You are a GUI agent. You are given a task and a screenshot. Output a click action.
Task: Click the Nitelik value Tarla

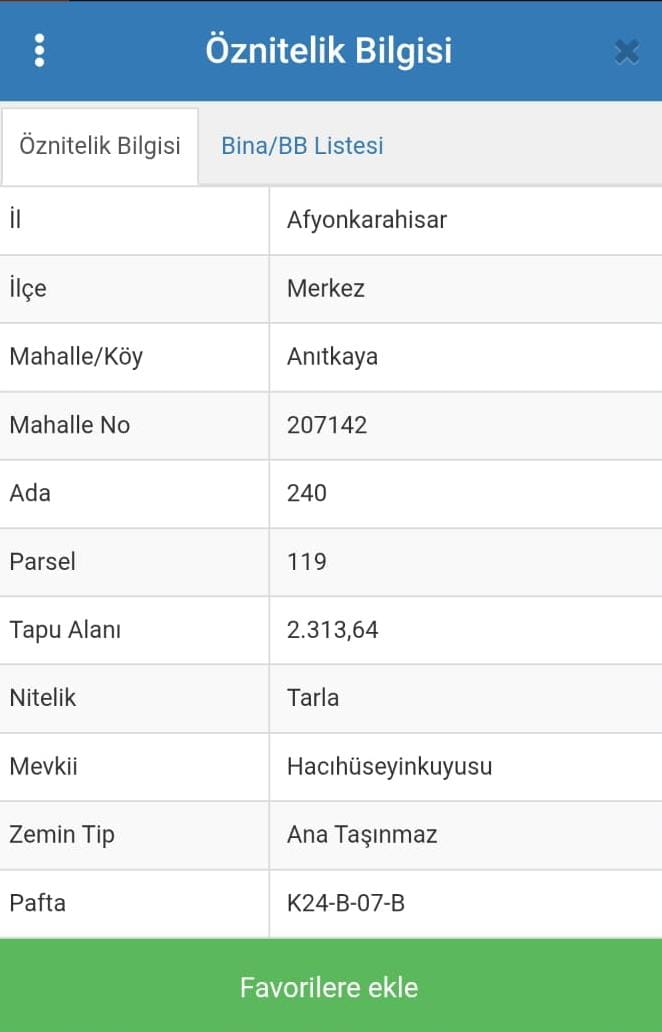313,698
